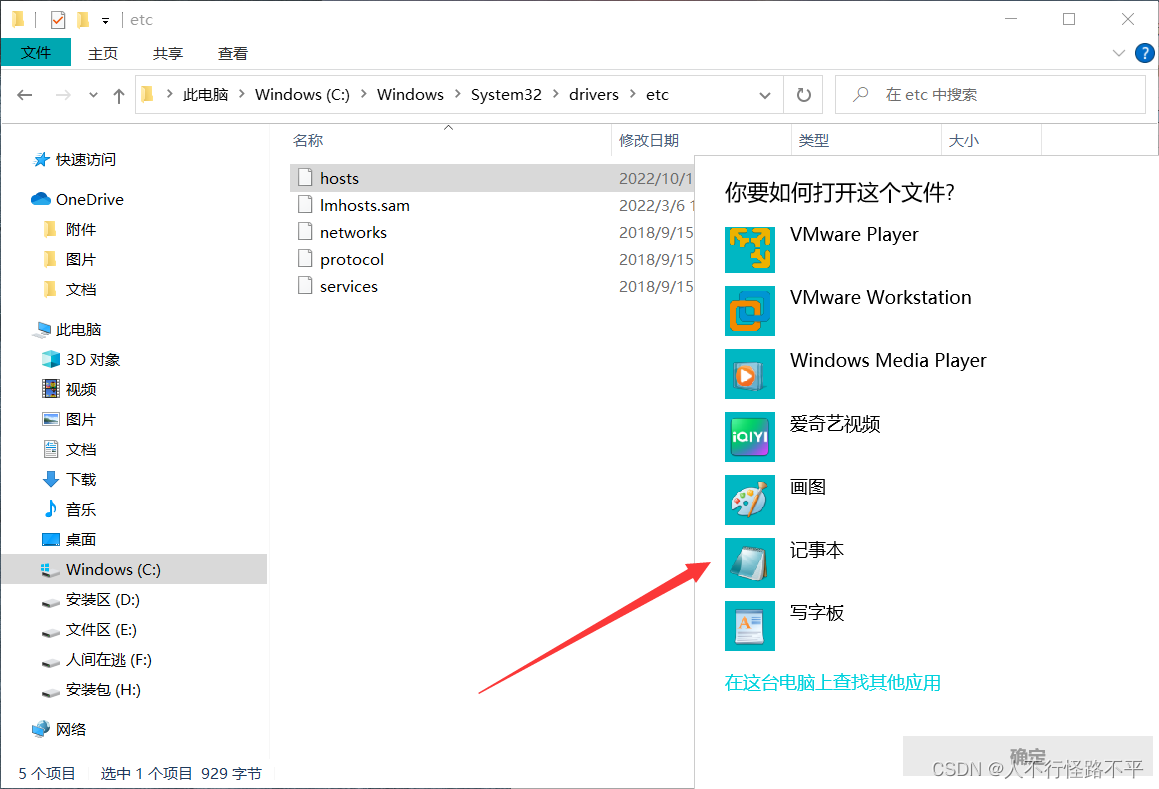Open the quick access toolbar customize dropdown

coord(106,21)
